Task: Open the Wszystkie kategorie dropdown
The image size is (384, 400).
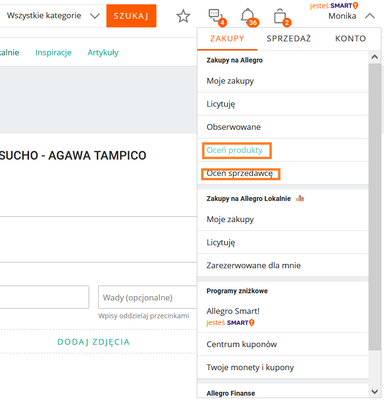Action: click(53, 16)
